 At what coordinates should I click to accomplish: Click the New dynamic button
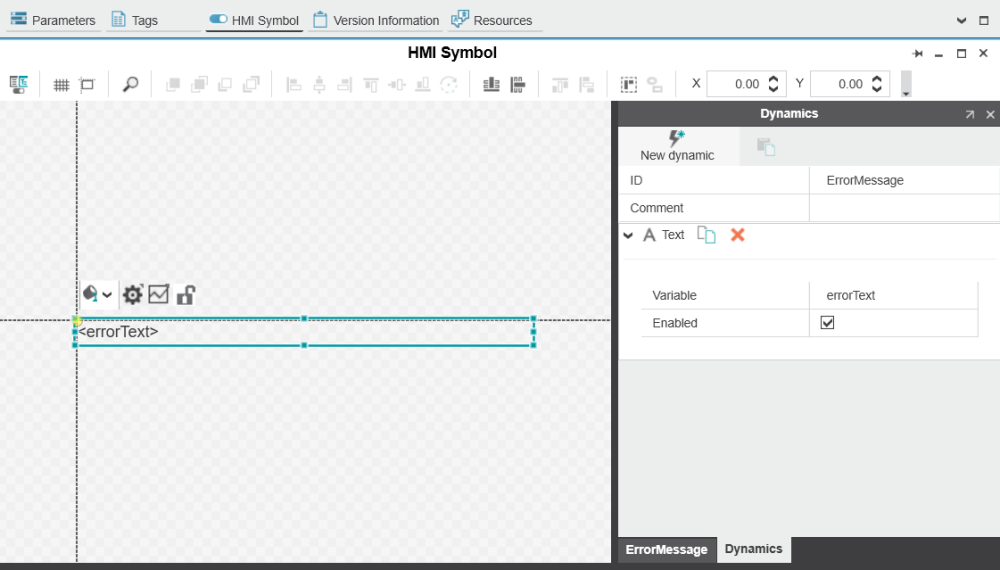(x=677, y=146)
